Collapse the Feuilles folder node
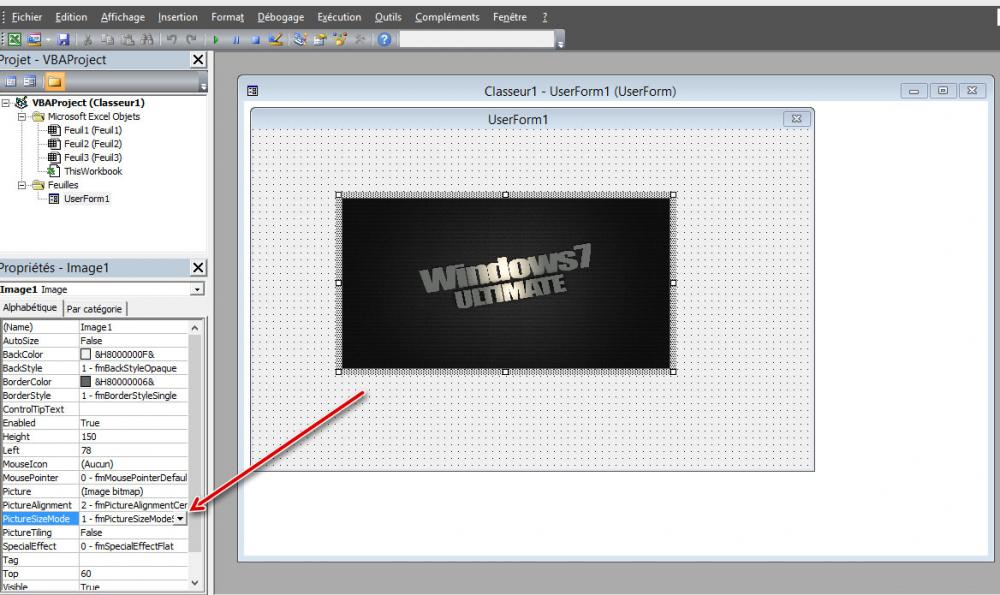This screenshot has width=1000, height=595. coord(22,185)
